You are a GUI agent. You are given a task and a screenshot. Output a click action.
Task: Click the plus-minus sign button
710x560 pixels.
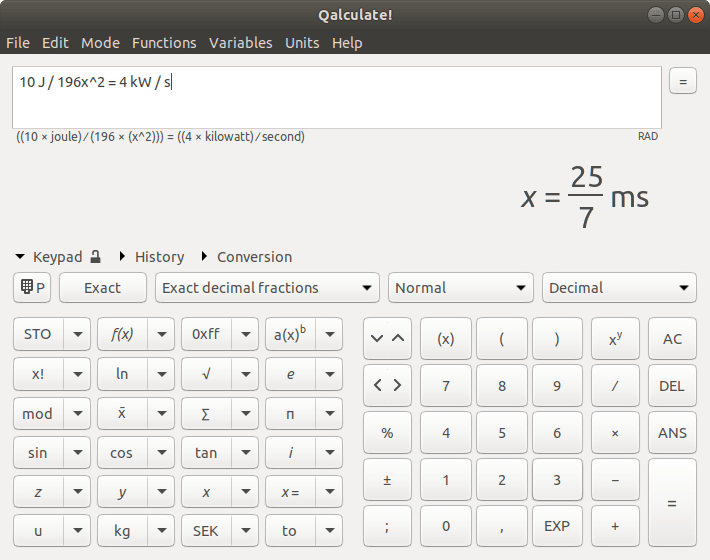pos(387,480)
